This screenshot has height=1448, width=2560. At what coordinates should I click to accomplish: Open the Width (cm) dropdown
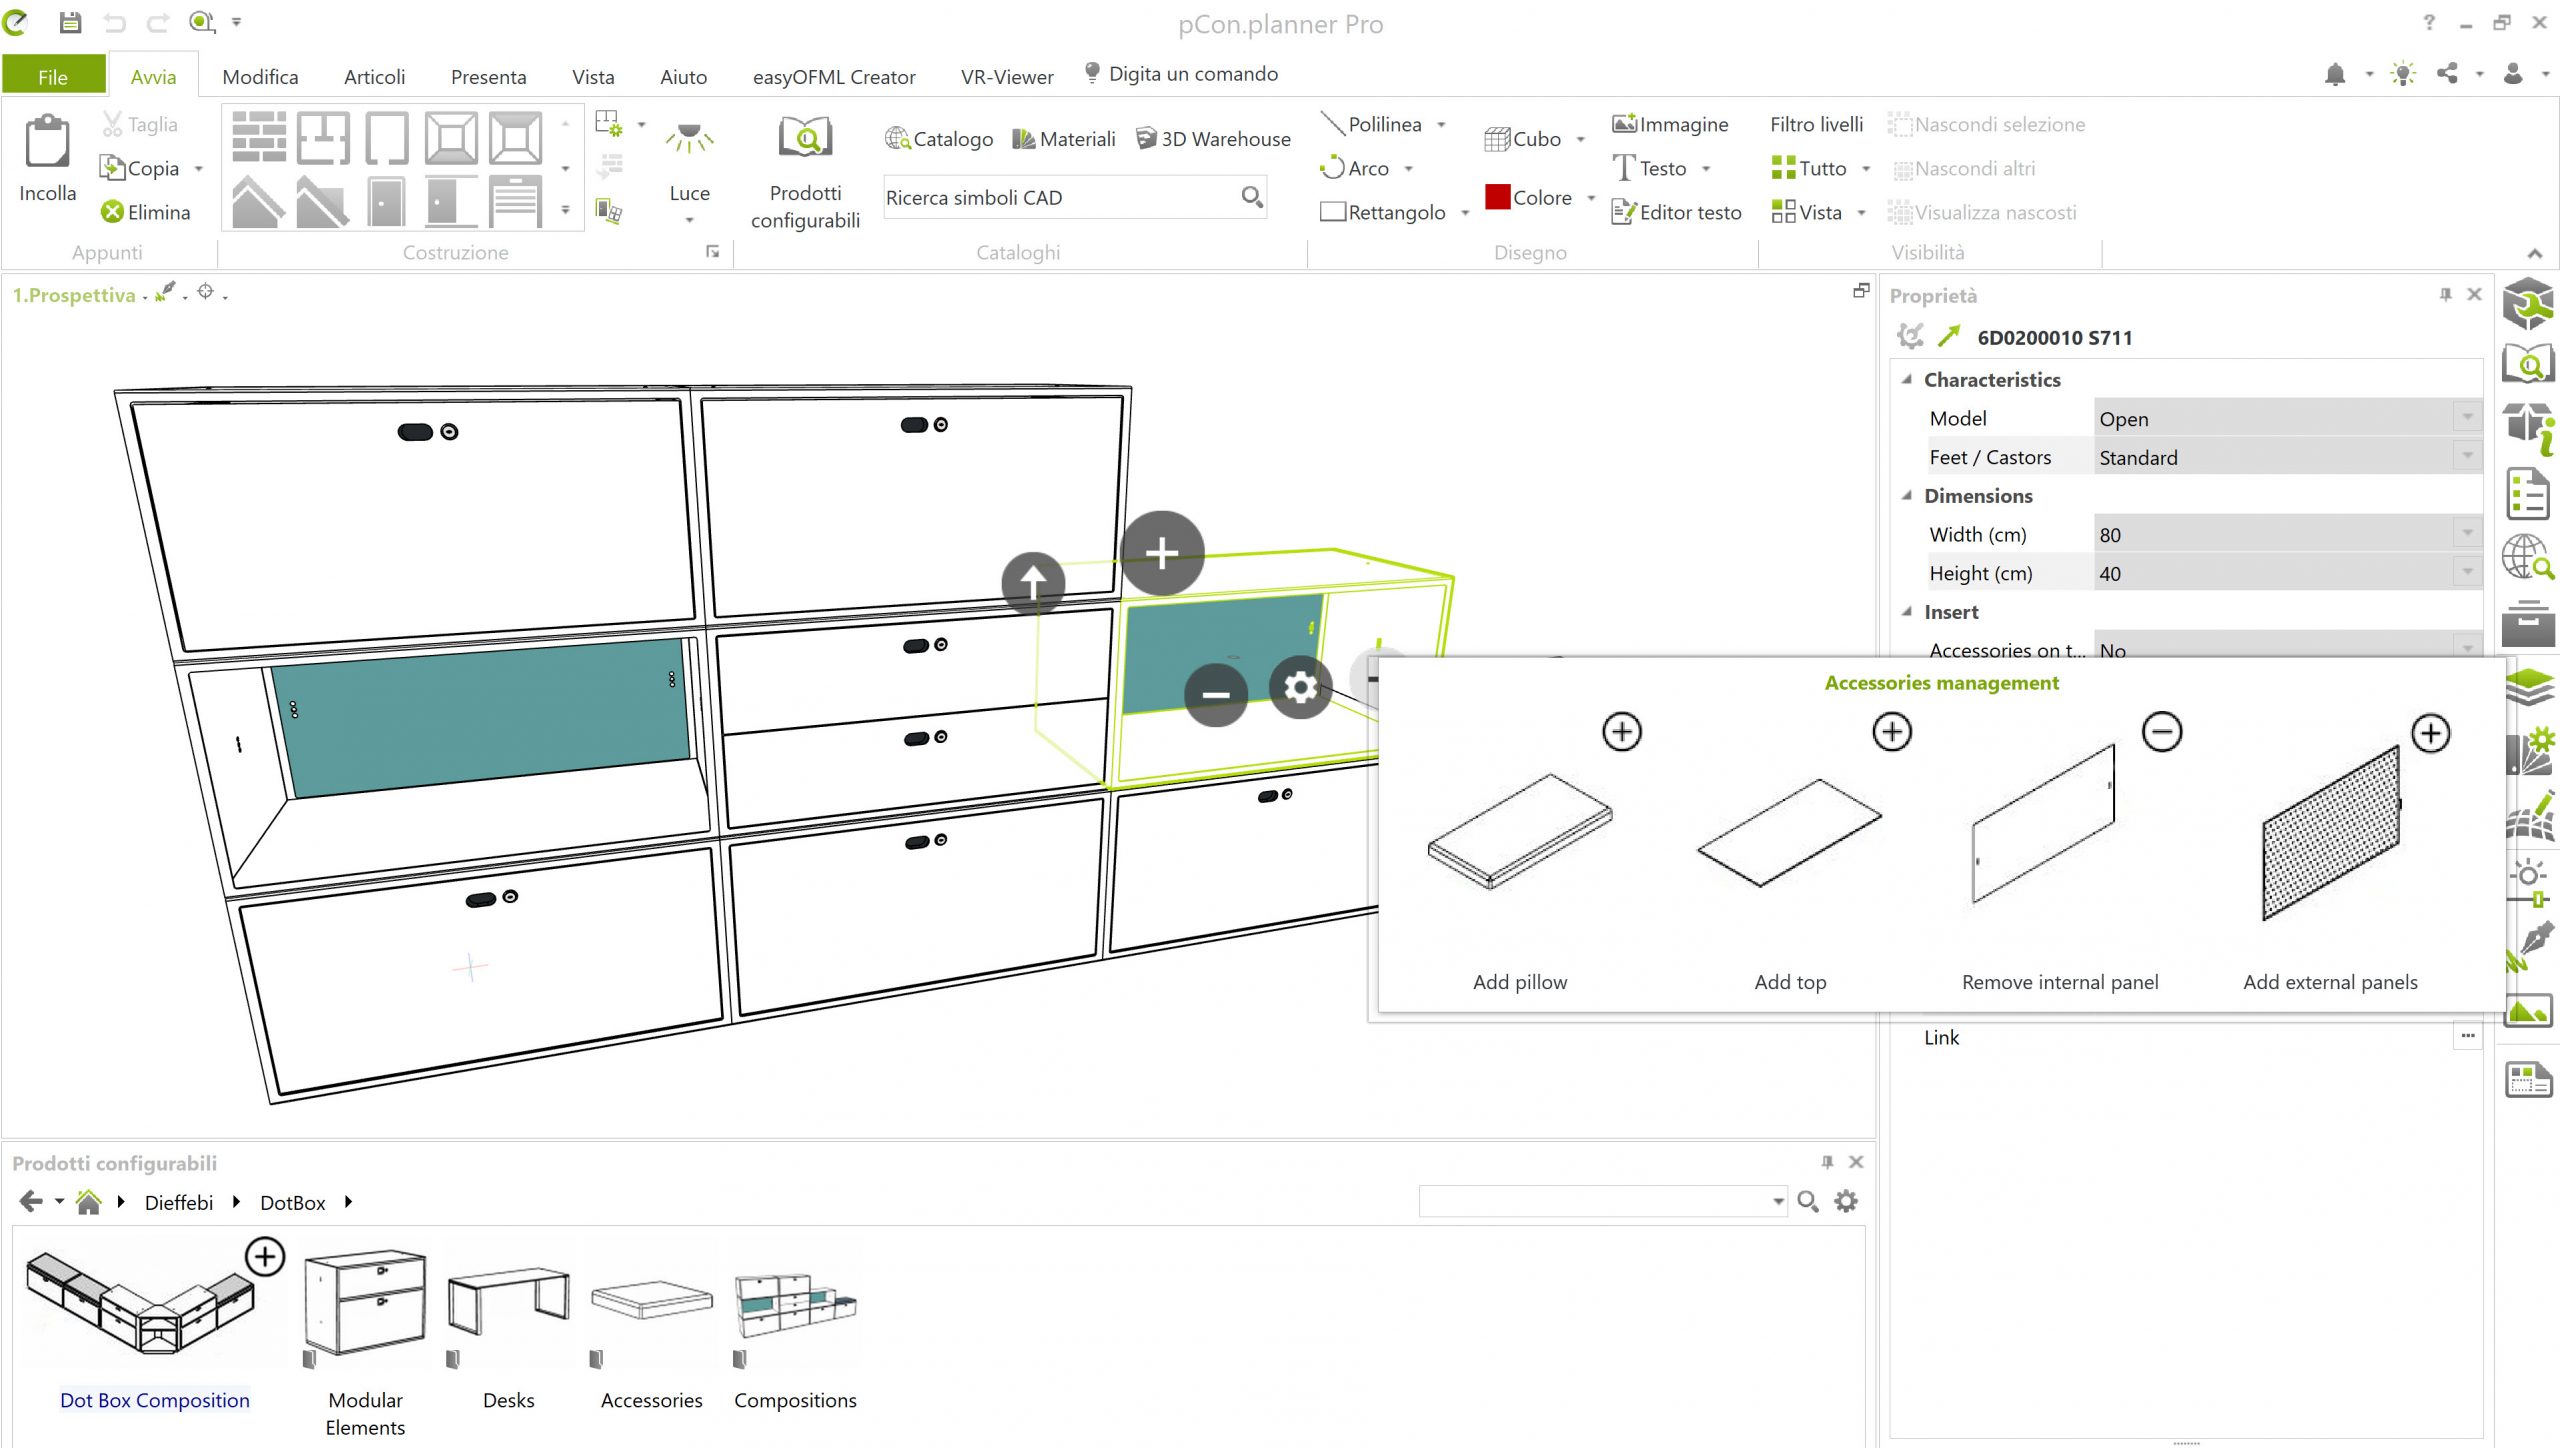click(2467, 534)
